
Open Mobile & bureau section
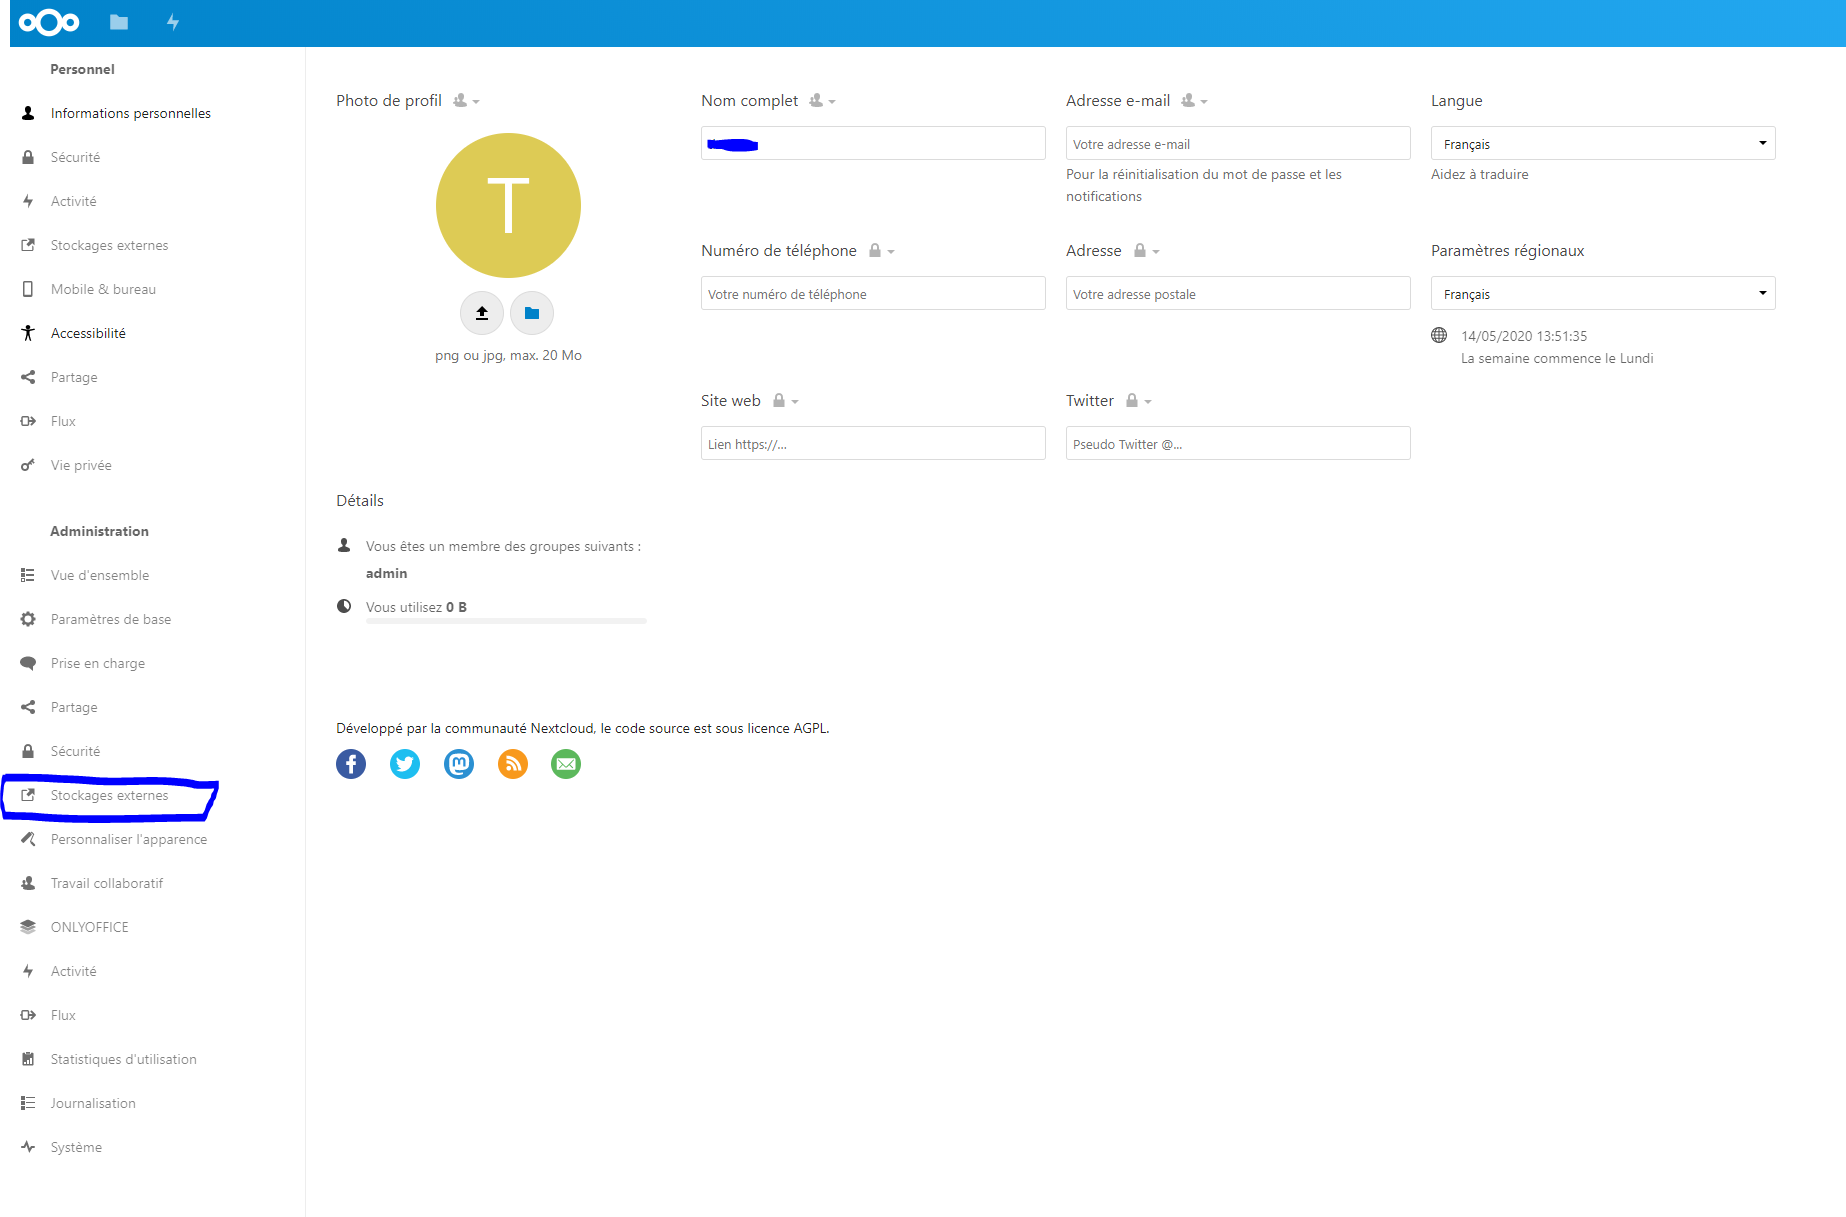tap(103, 289)
